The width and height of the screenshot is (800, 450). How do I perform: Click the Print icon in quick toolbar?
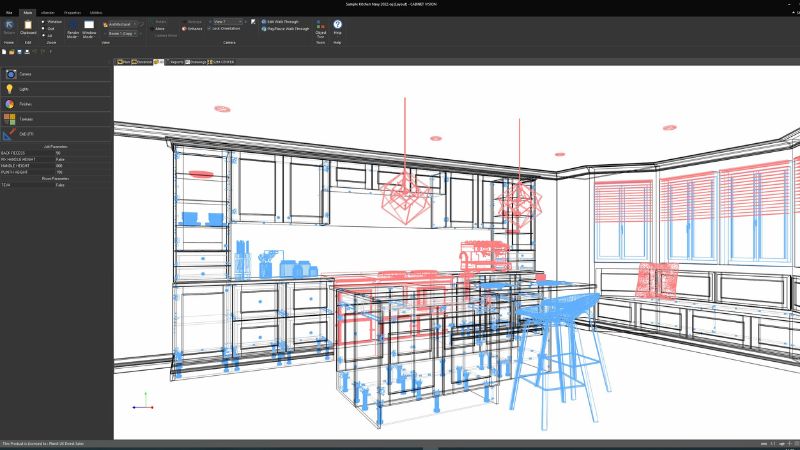[x=27, y=52]
